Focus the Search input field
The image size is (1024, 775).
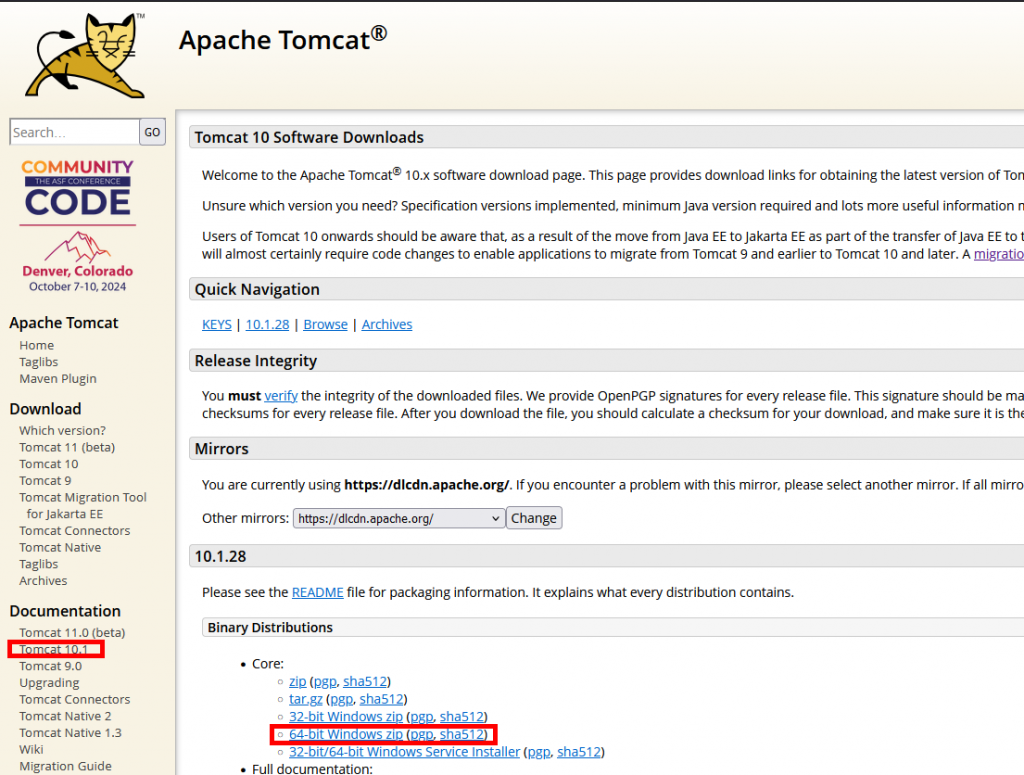[x=74, y=132]
